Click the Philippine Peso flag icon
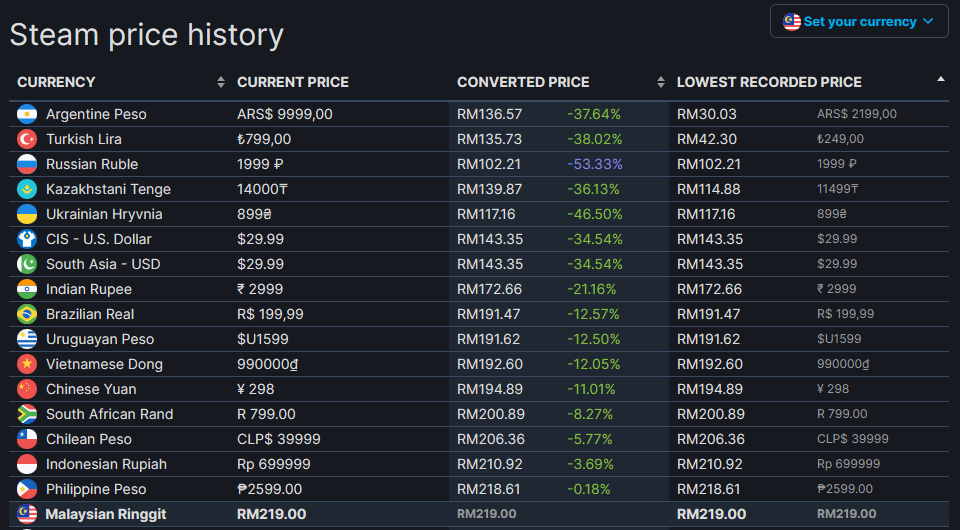960x530 pixels. click(27, 489)
